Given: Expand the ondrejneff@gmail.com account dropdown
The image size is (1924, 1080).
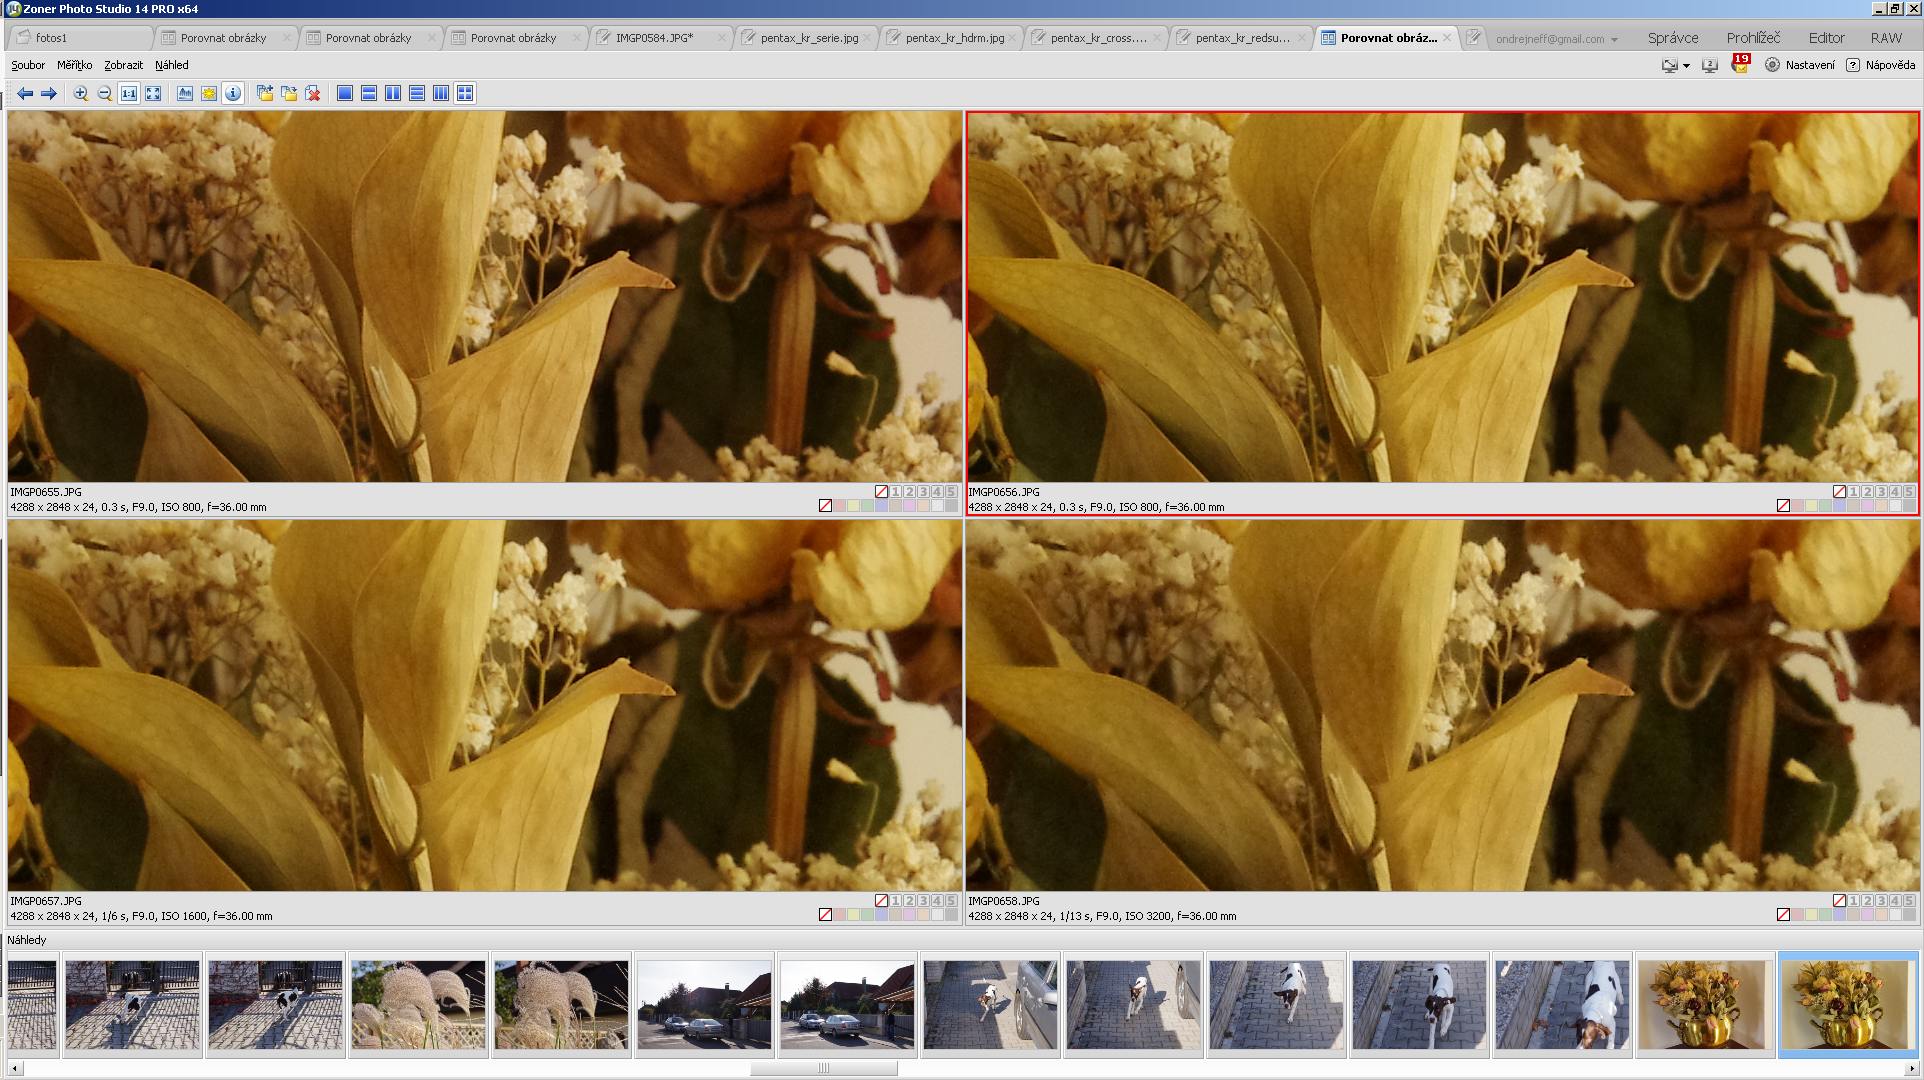Looking at the screenshot, I should click(1614, 40).
